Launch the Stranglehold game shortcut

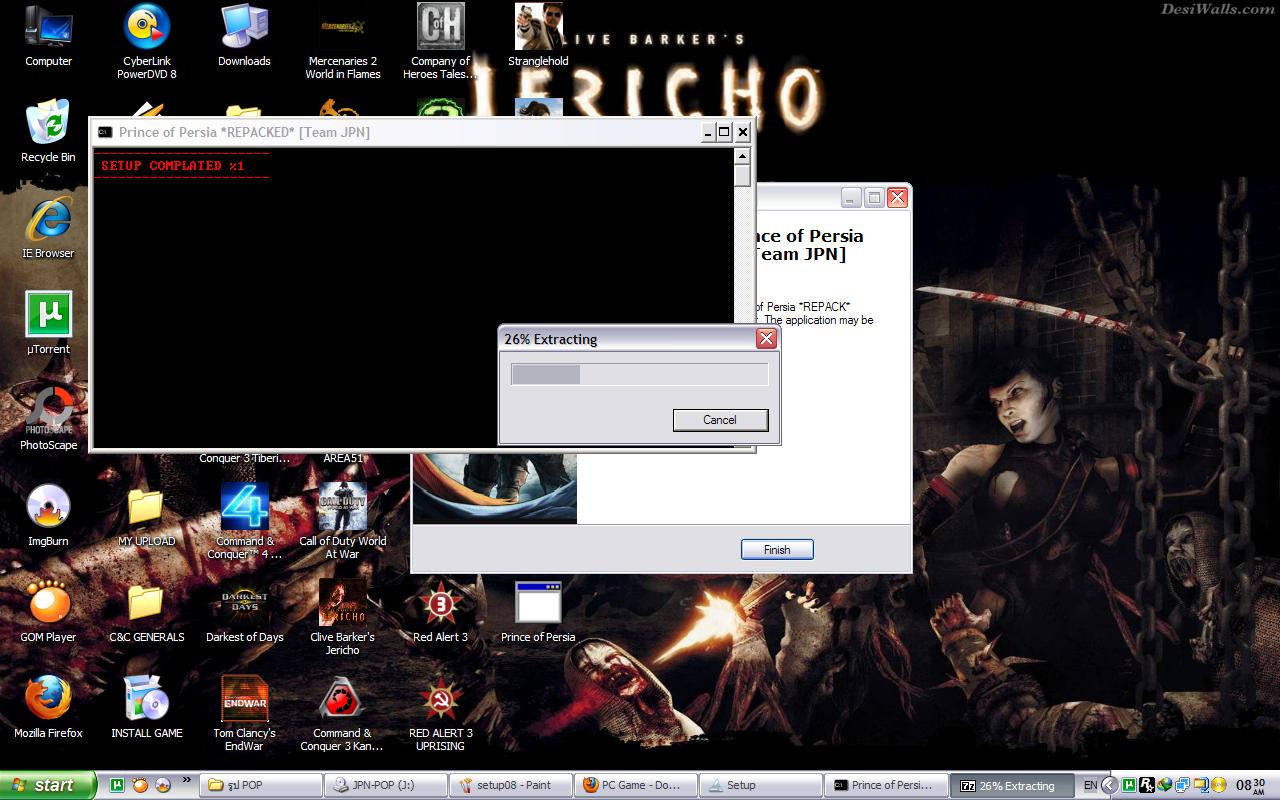click(x=538, y=36)
